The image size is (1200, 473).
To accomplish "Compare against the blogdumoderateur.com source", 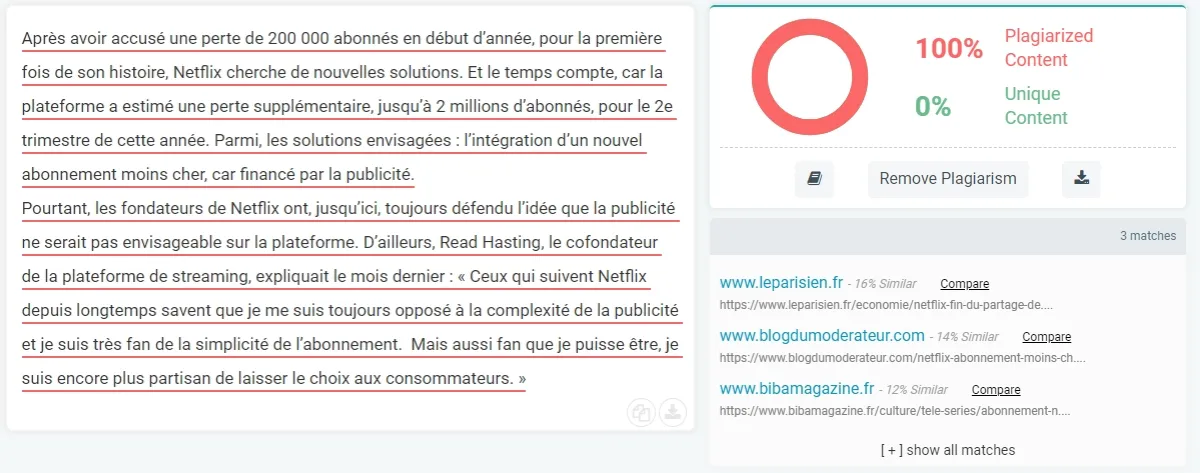I will pyautogui.click(x=1046, y=337).
